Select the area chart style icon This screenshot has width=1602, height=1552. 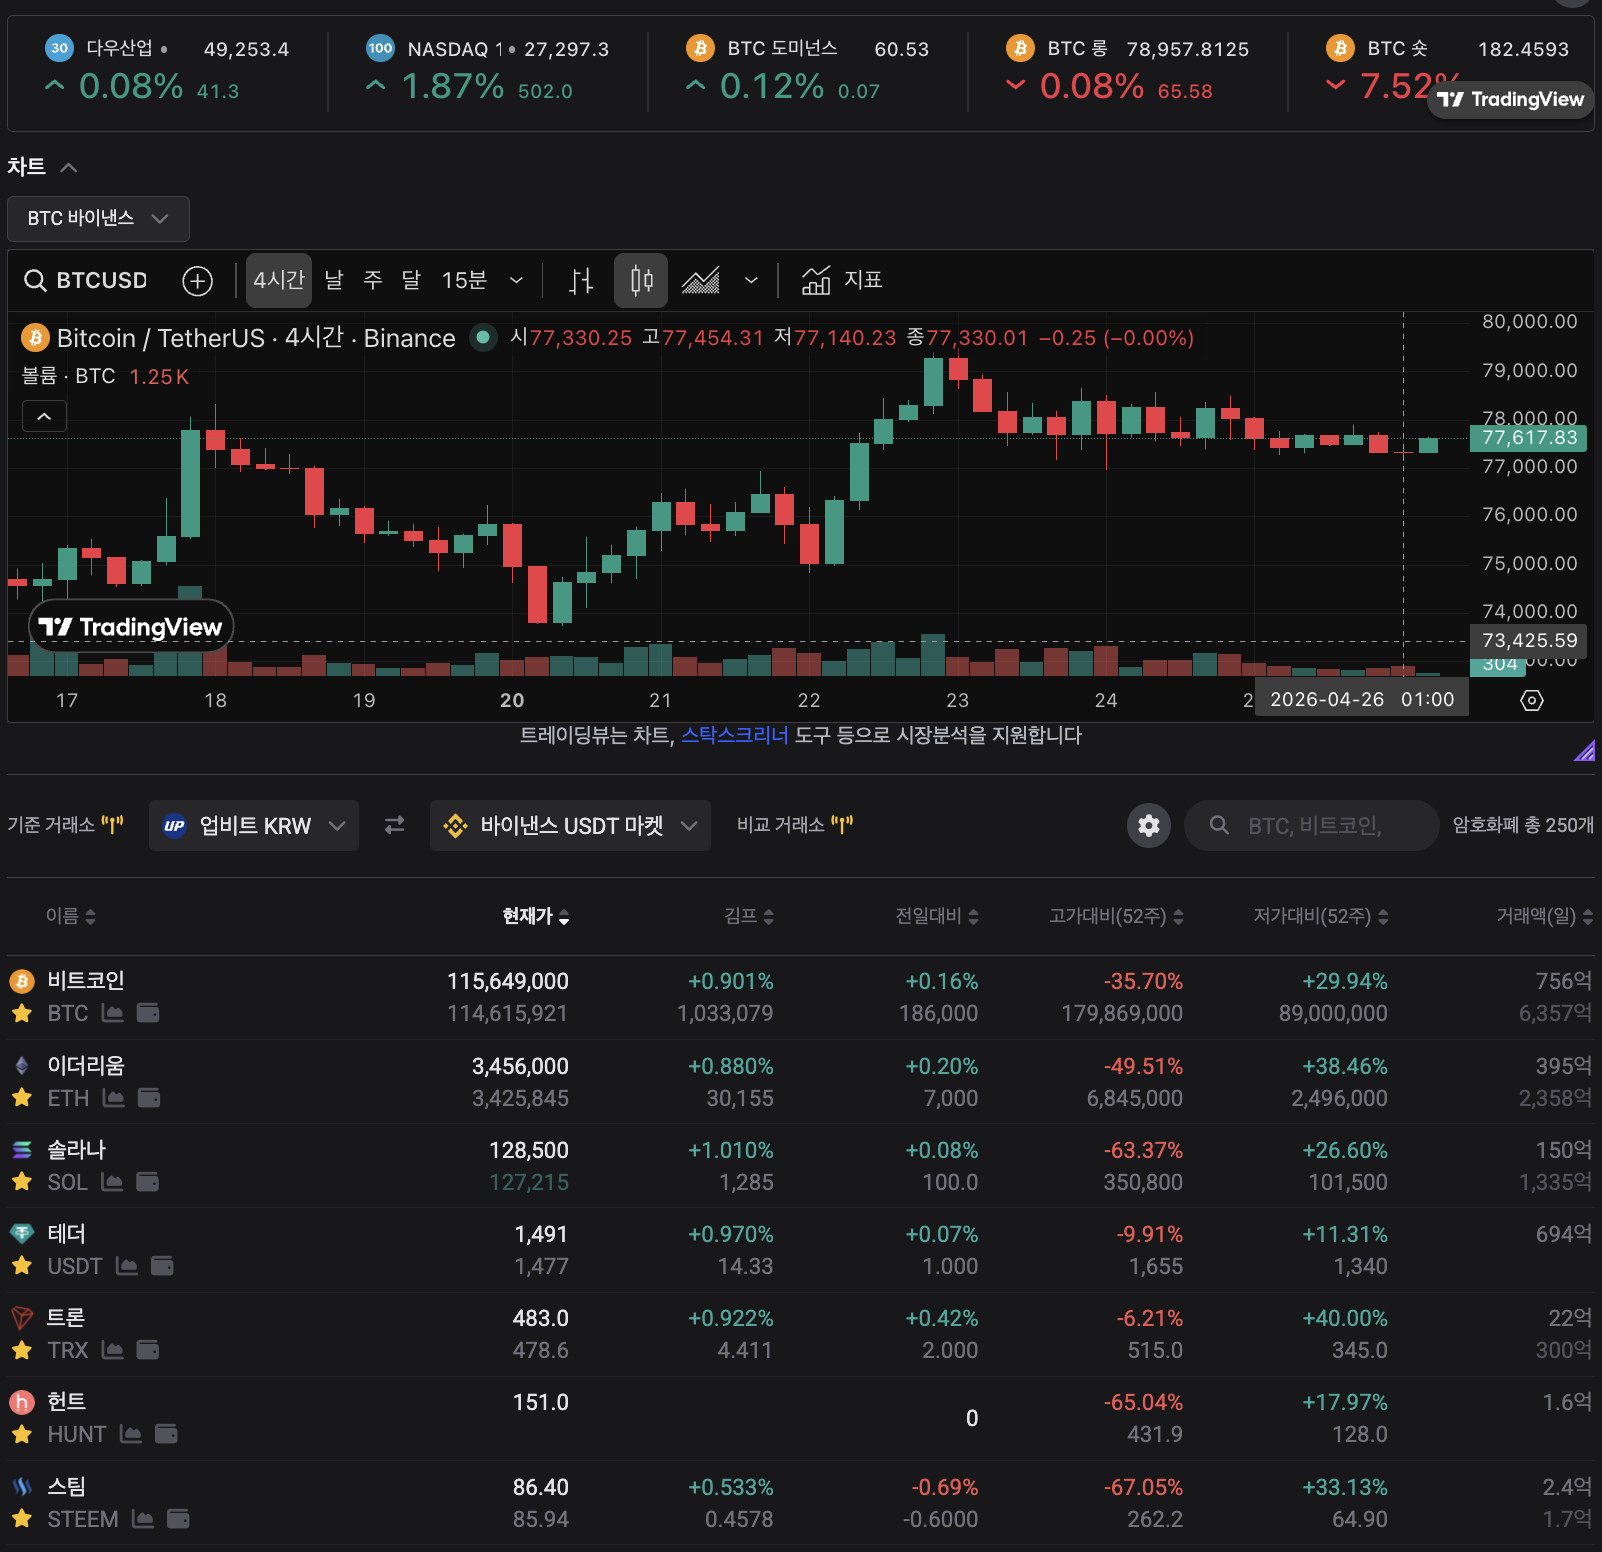(x=701, y=281)
